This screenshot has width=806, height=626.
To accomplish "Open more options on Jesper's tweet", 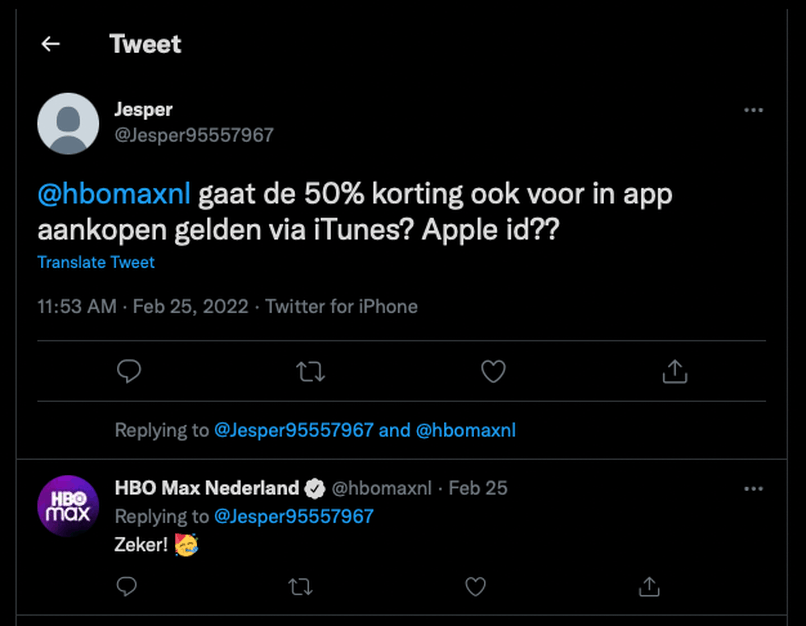I will (x=754, y=110).
